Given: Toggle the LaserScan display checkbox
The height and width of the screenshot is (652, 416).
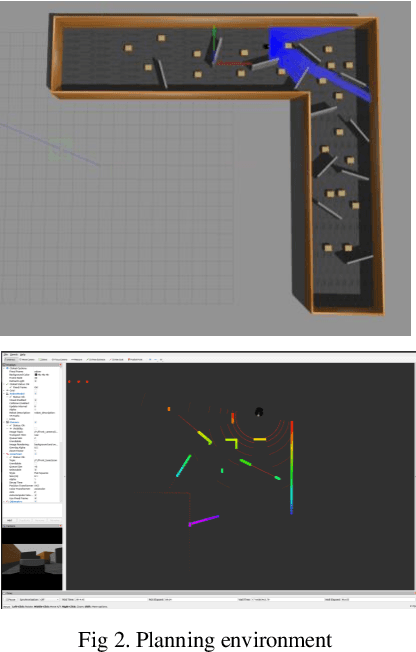Looking at the screenshot, I should (x=35, y=454).
